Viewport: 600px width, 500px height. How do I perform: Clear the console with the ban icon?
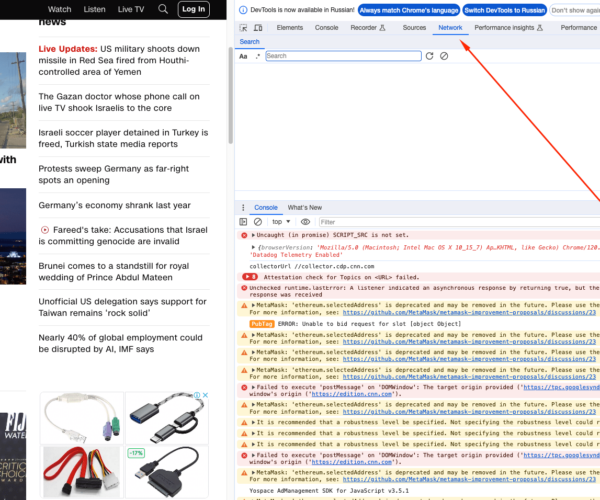click(x=258, y=221)
